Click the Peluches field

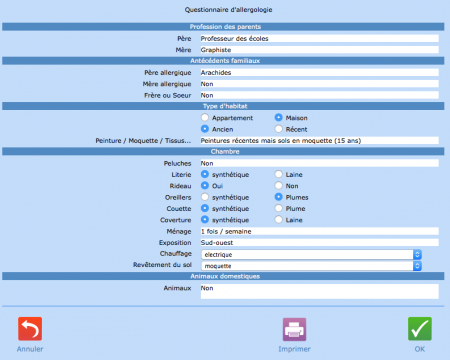click(x=319, y=163)
